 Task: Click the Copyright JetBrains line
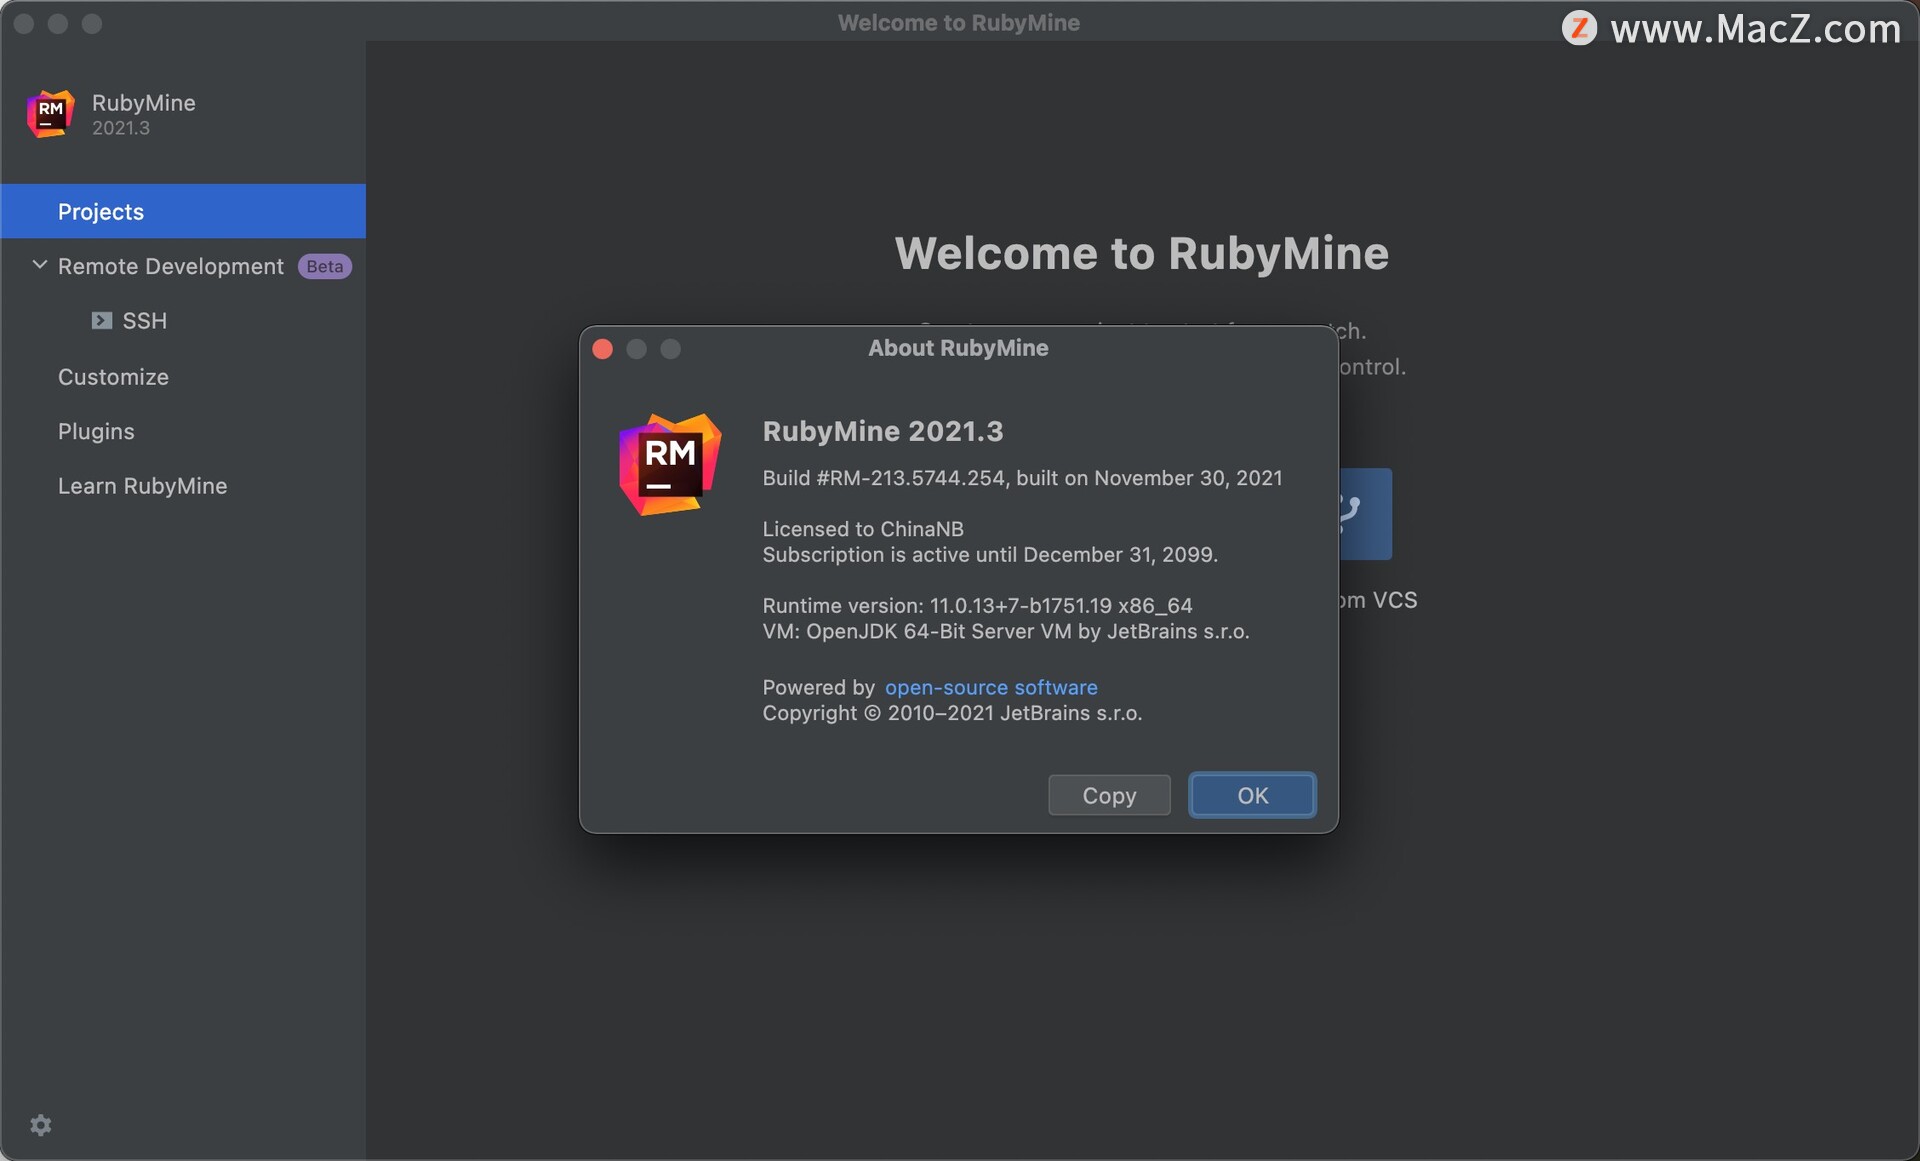coord(952,713)
